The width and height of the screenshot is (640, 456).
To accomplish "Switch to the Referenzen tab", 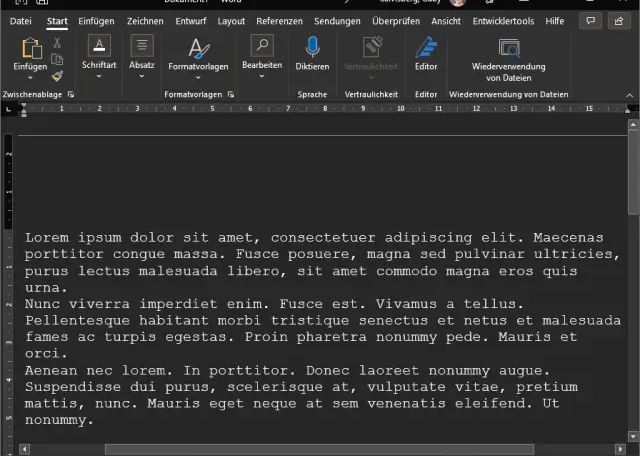I will [280, 21].
